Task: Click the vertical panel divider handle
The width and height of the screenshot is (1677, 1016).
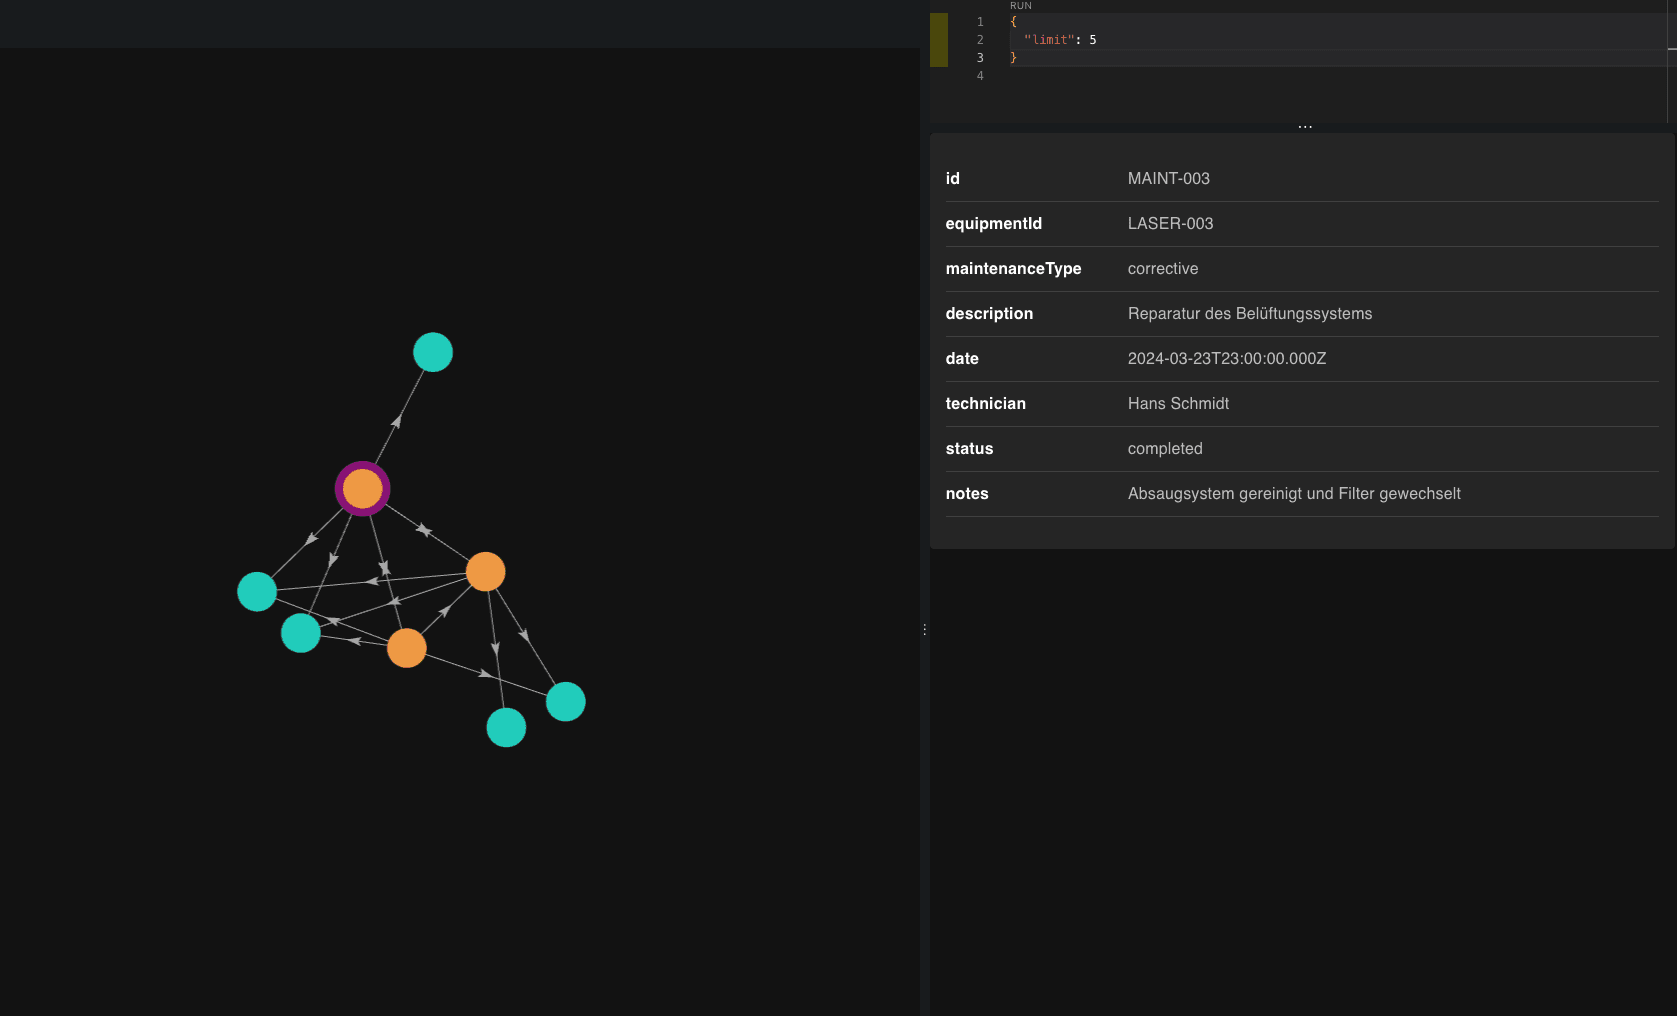Action: pos(925,630)
